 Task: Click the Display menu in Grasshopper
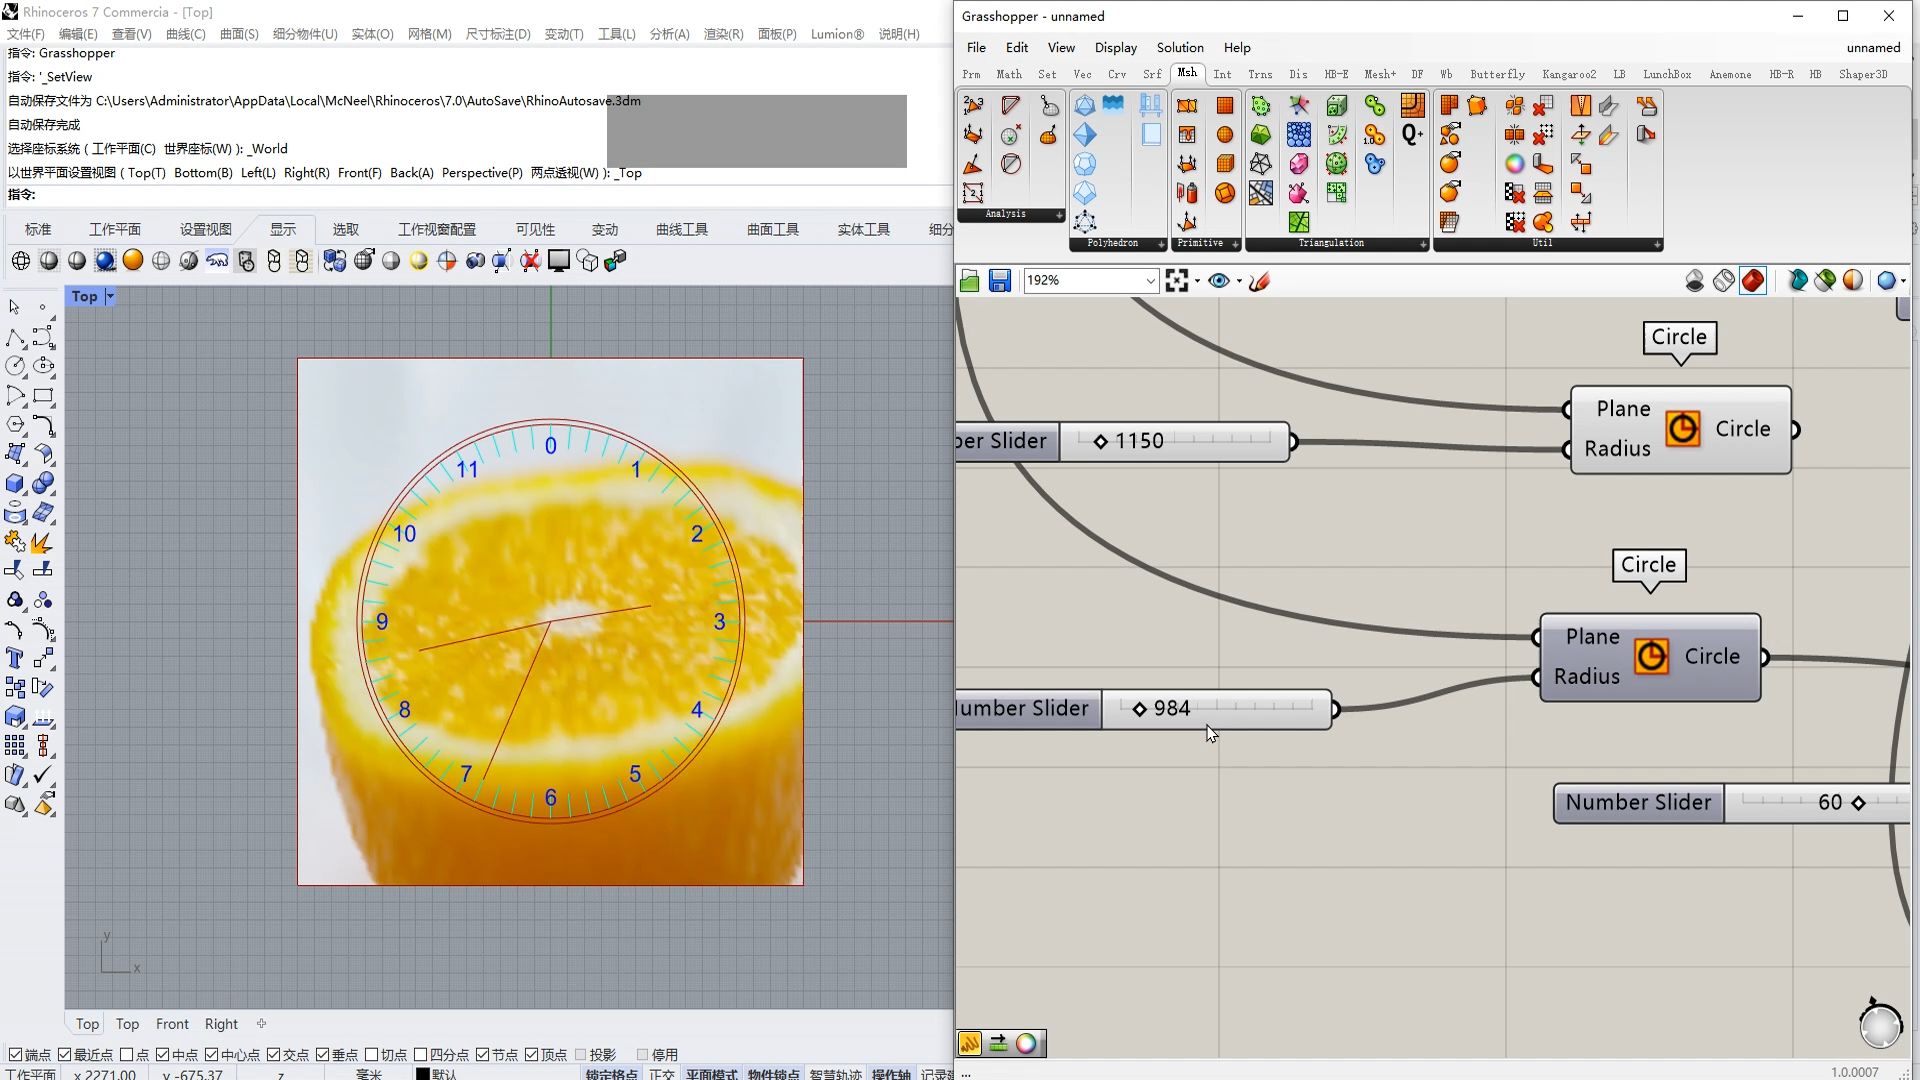click(1116, 47)
